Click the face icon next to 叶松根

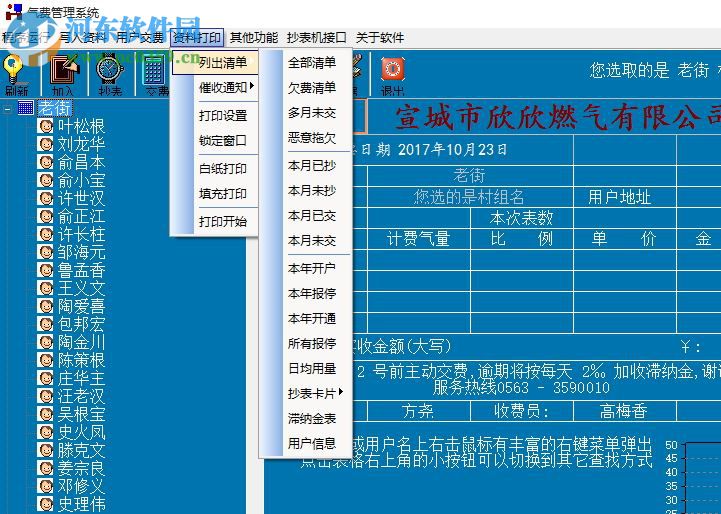[x=45, y=126]
